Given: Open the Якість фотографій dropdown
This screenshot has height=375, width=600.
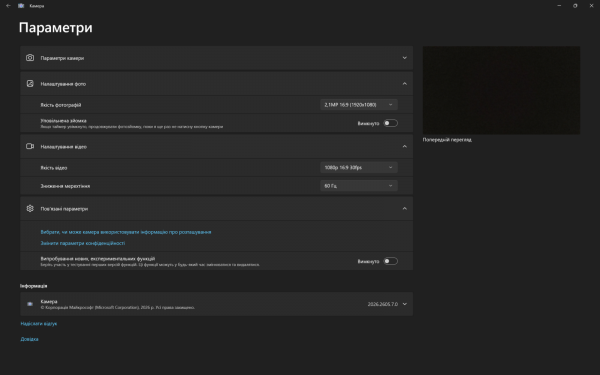Looking at the screenshot, I should pos(359,104).
